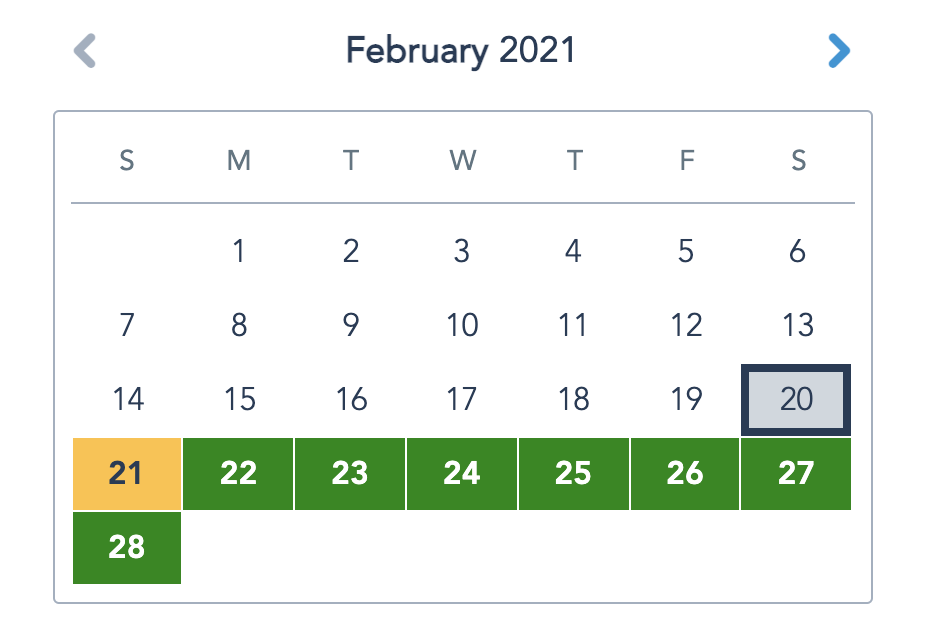Pick date 24 in the green range

point(462,474)
